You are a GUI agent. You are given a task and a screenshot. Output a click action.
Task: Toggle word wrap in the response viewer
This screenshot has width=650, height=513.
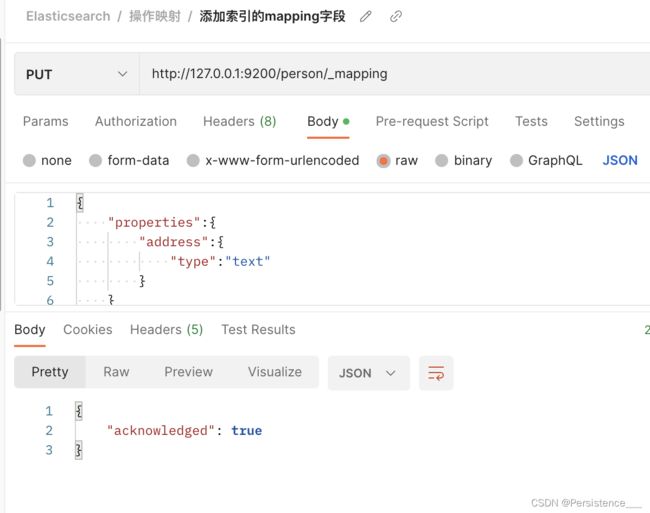click(x=436, y=373)
